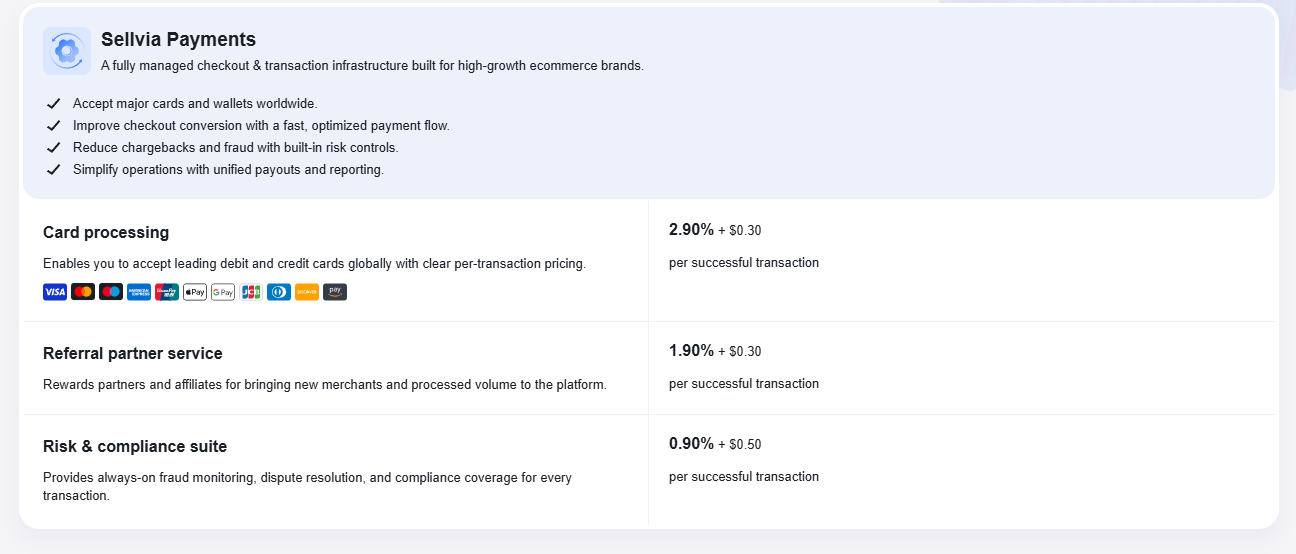Click the 'Risk & compliance suite' title
1296x554 pixels.
135,447
